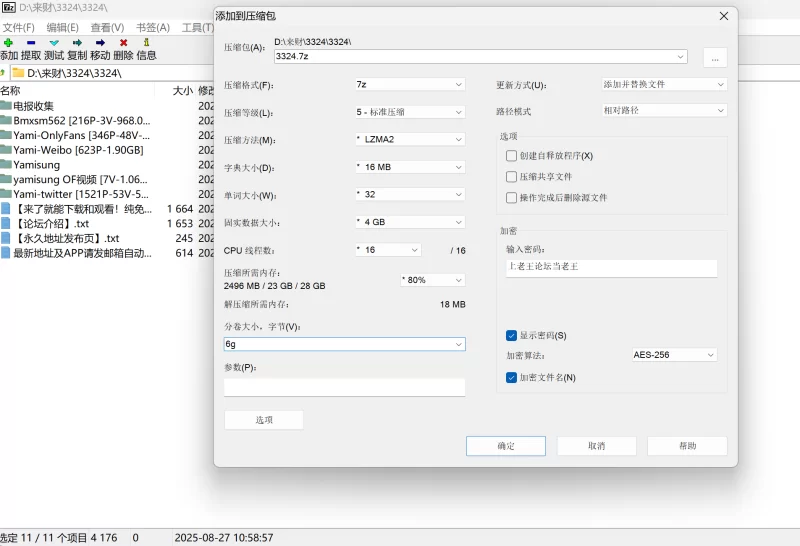Select the Yami-twitter folder icon

click(6, 194)
